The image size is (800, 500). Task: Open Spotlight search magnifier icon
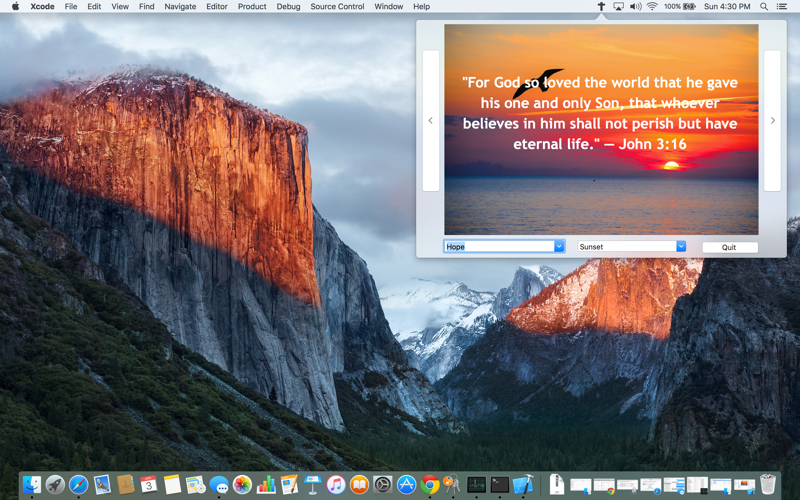[764, 7]
